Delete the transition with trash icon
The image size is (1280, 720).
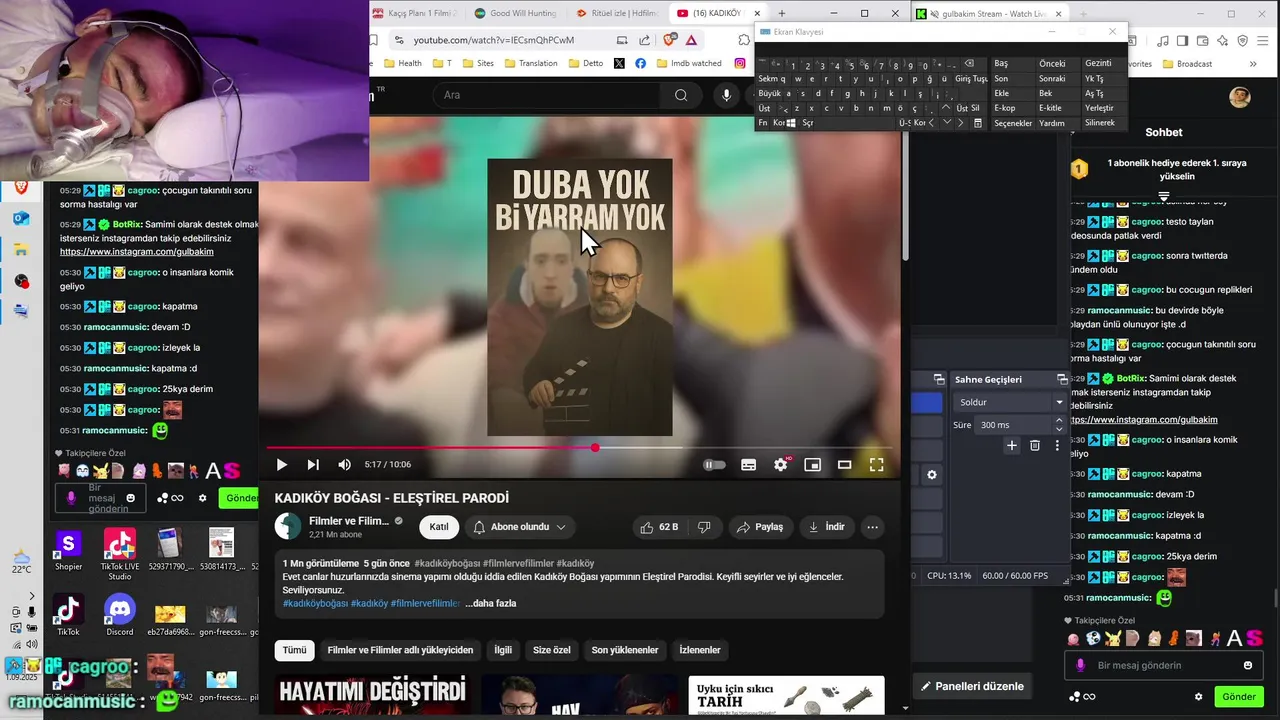(1035, 445)
